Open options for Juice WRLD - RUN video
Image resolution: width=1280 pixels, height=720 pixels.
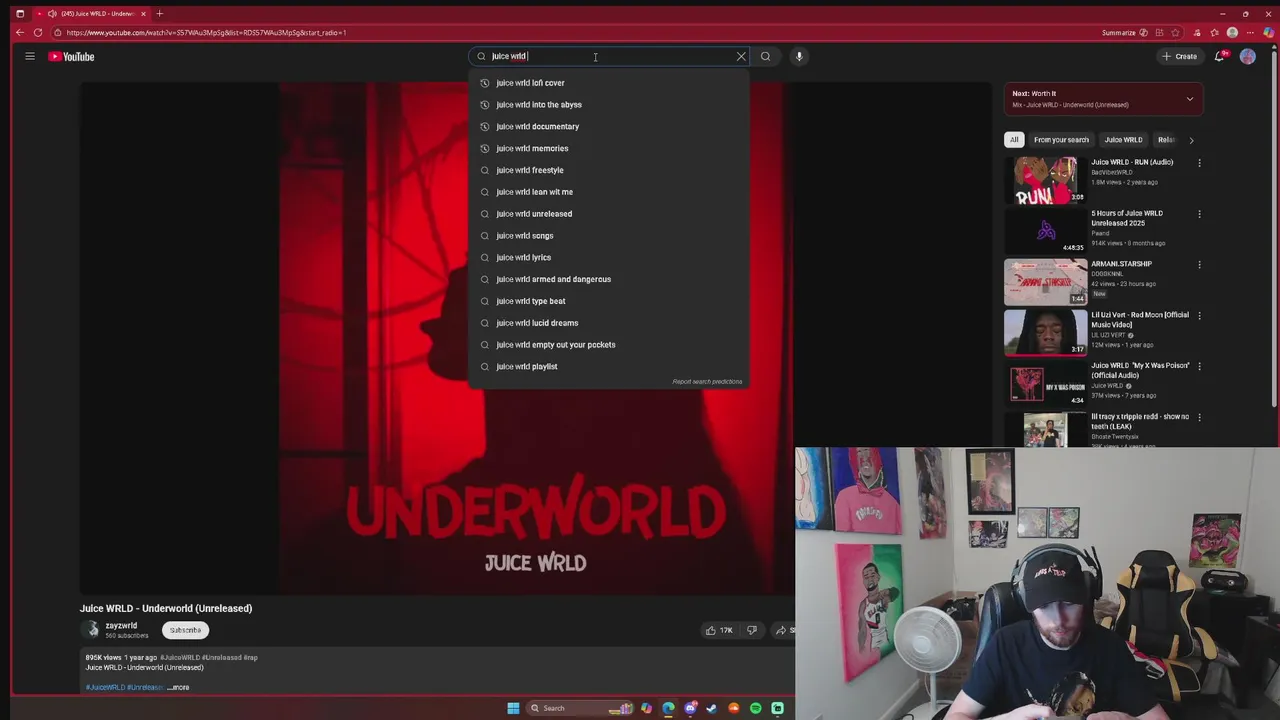(1199, 163)
